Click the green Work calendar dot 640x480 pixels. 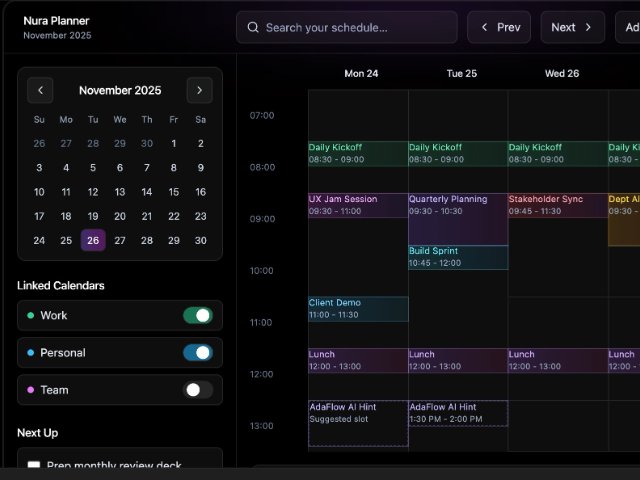click(30, 315)
